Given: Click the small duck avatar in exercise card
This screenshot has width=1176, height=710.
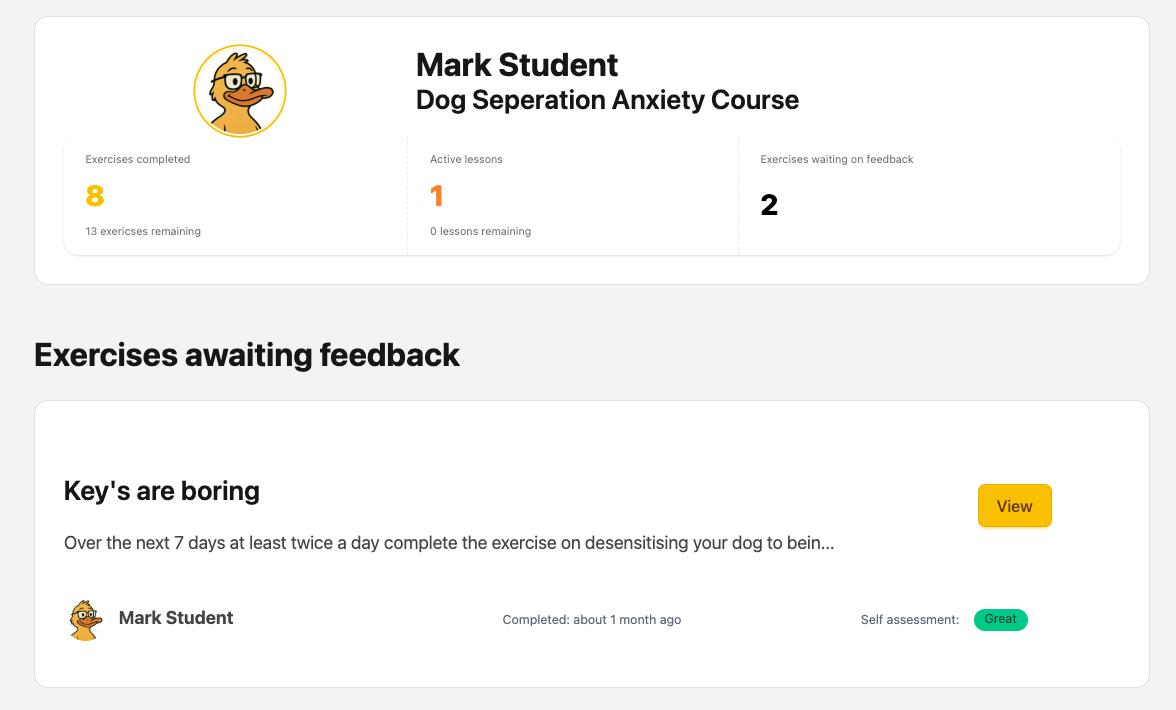Looking at the screenshot, I should pyautogui.click(x=85, y=620).
